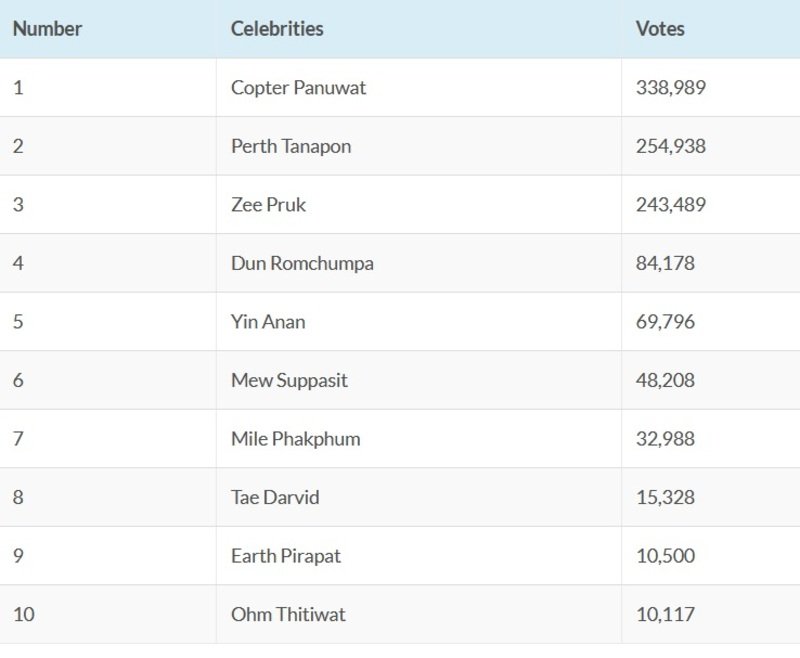The height and width of the screenshot is (658, 800).
Task: Click the 243,489 vote count
Action: tap(671, 205)
